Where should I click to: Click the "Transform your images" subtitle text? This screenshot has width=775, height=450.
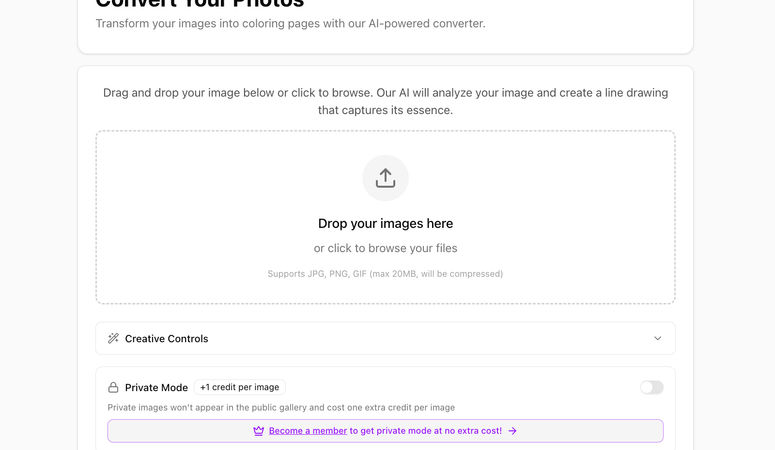click(x=290, y=23)
